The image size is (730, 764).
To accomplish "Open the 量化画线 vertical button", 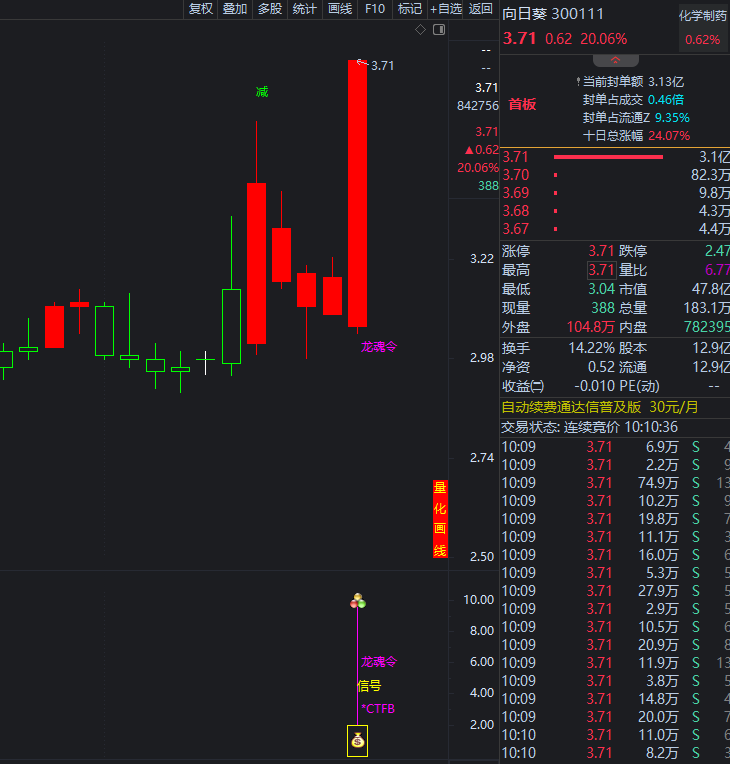I will (x=440, y=519).
